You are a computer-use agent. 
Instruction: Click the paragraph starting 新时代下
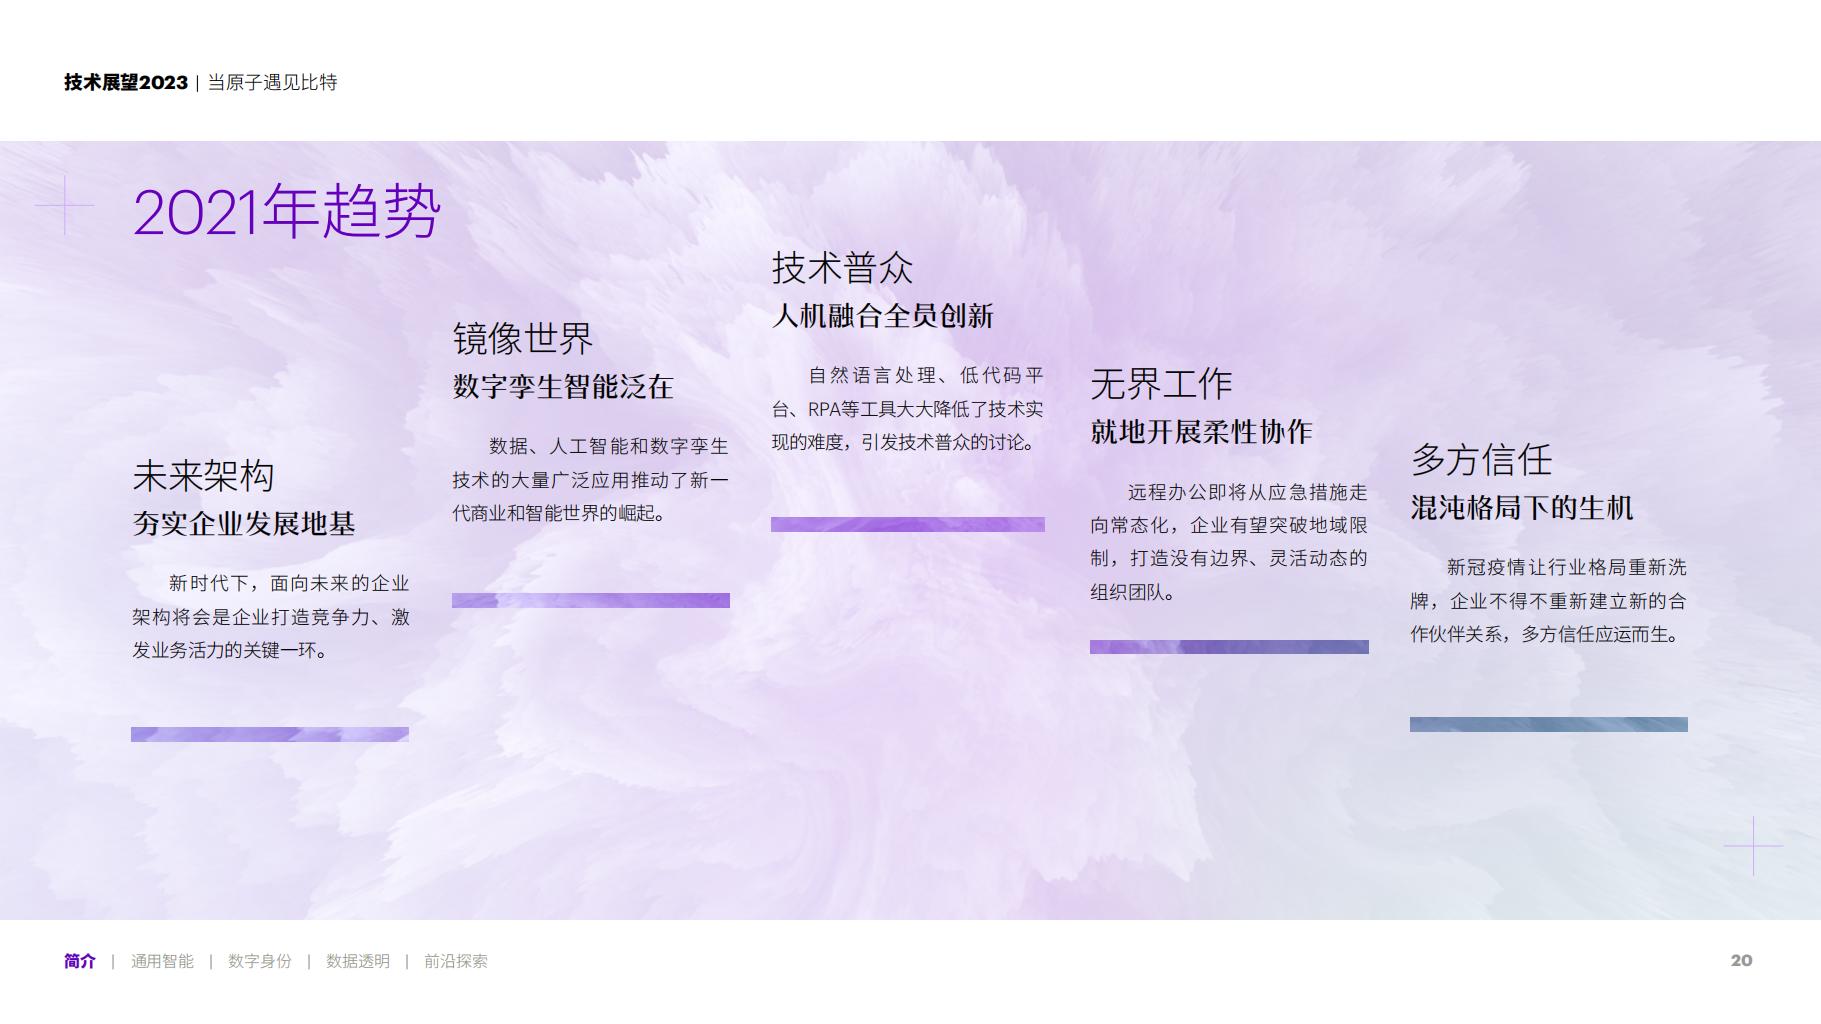(271, 617)
